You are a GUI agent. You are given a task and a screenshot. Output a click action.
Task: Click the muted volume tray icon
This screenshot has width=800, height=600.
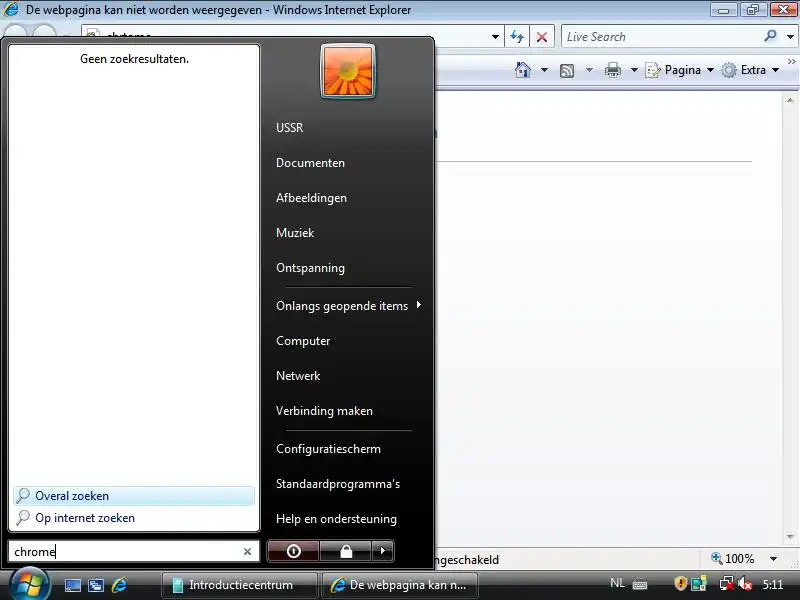(745, 583)
